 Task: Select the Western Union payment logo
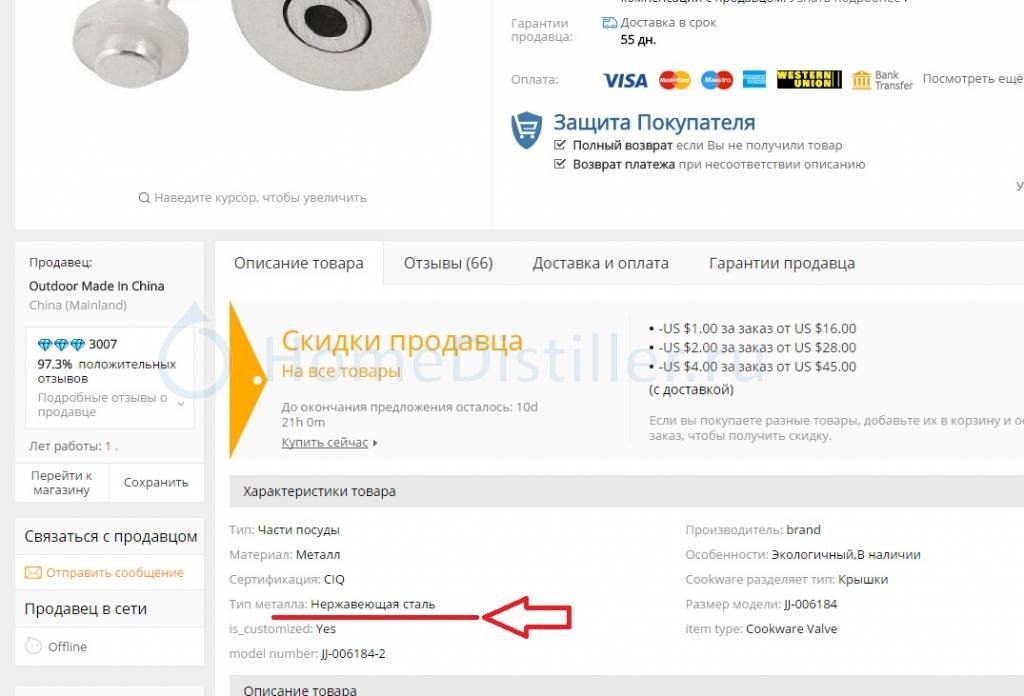[x=809, y=80]
